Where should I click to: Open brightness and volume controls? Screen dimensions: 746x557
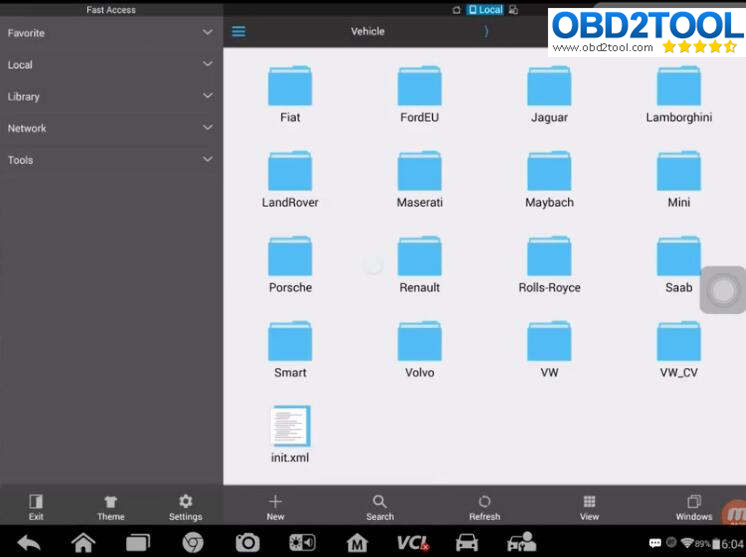pyautogui.click(x=302, y=543)
